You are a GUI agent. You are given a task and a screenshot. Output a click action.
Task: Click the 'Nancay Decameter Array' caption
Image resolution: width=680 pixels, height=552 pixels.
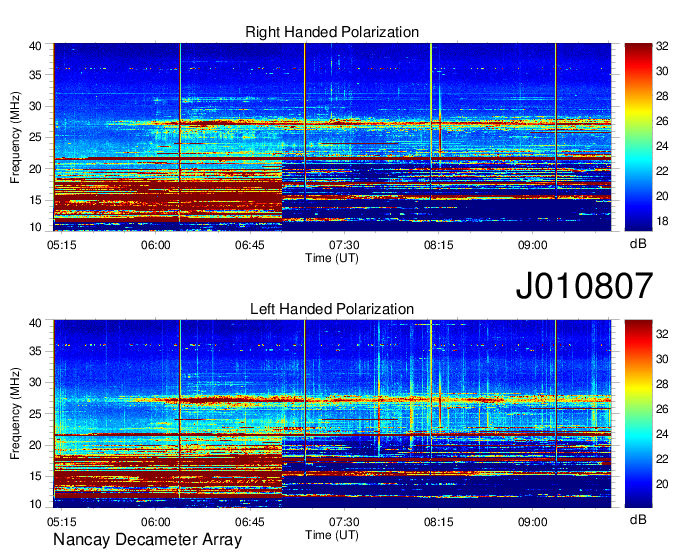pyautogui.click(x=147, y=539)
